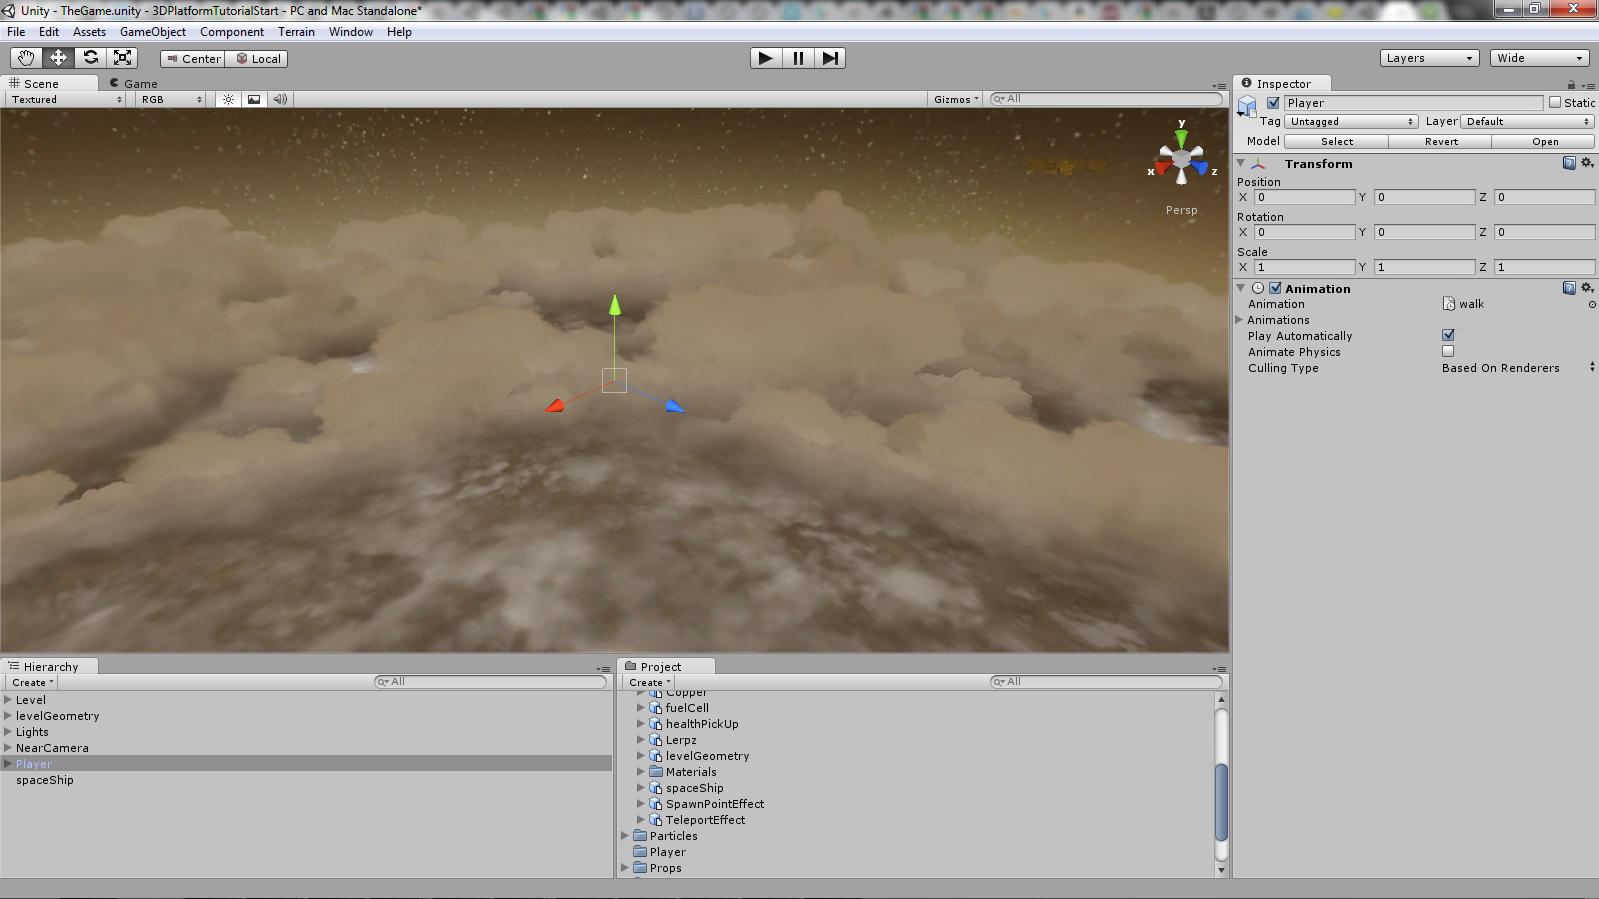This screenshot has height=899, width=1599.
Task: Open the Gizmos dropdown
Action: 956,99
